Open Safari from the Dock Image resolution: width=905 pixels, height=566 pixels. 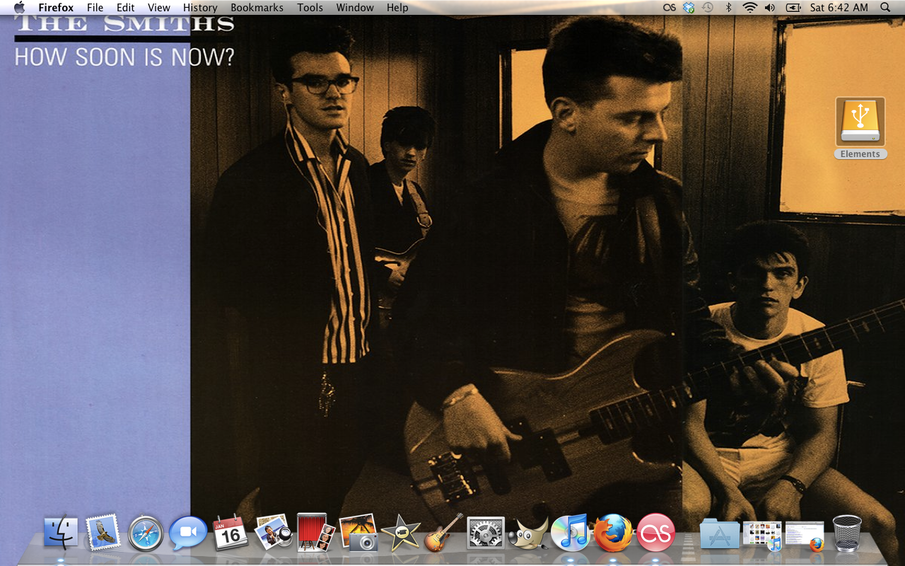tap(145, 533)
